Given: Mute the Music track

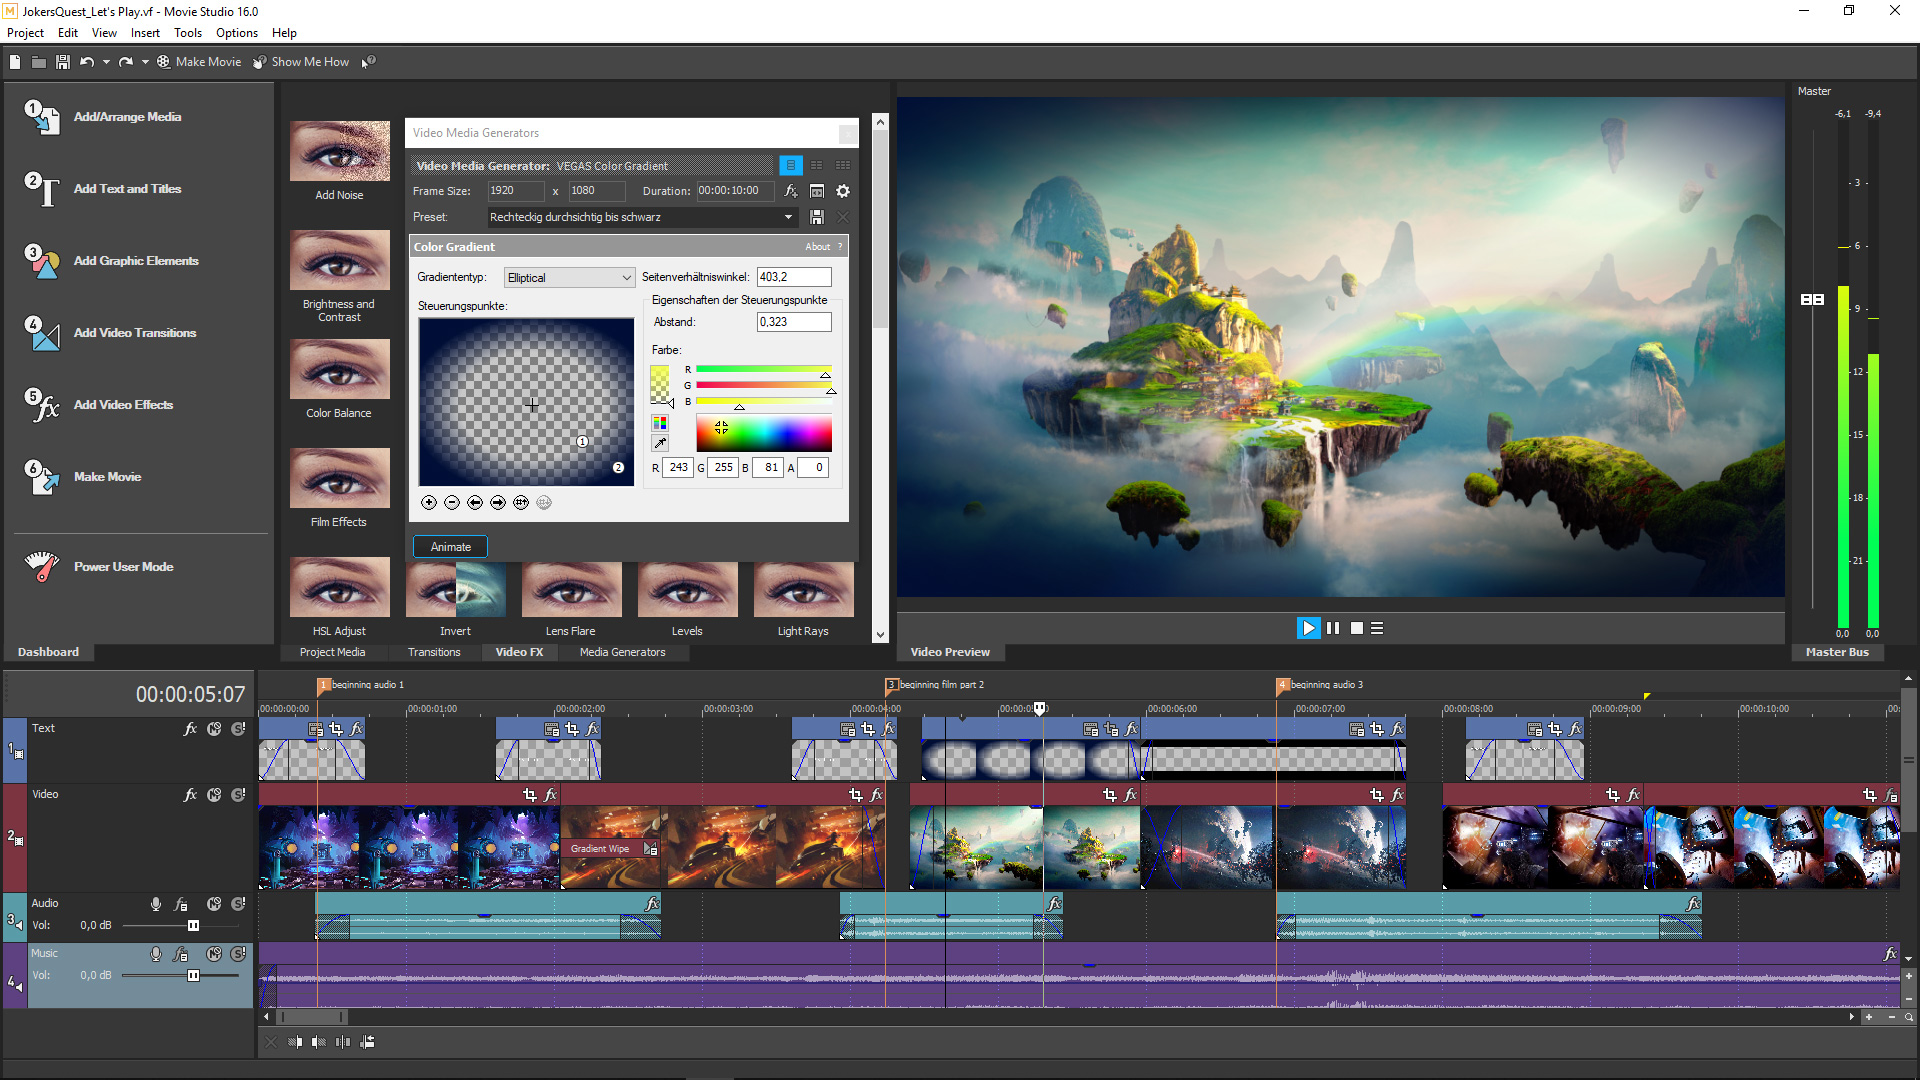Looking at the screenshot, I should (x=214, y=953).
